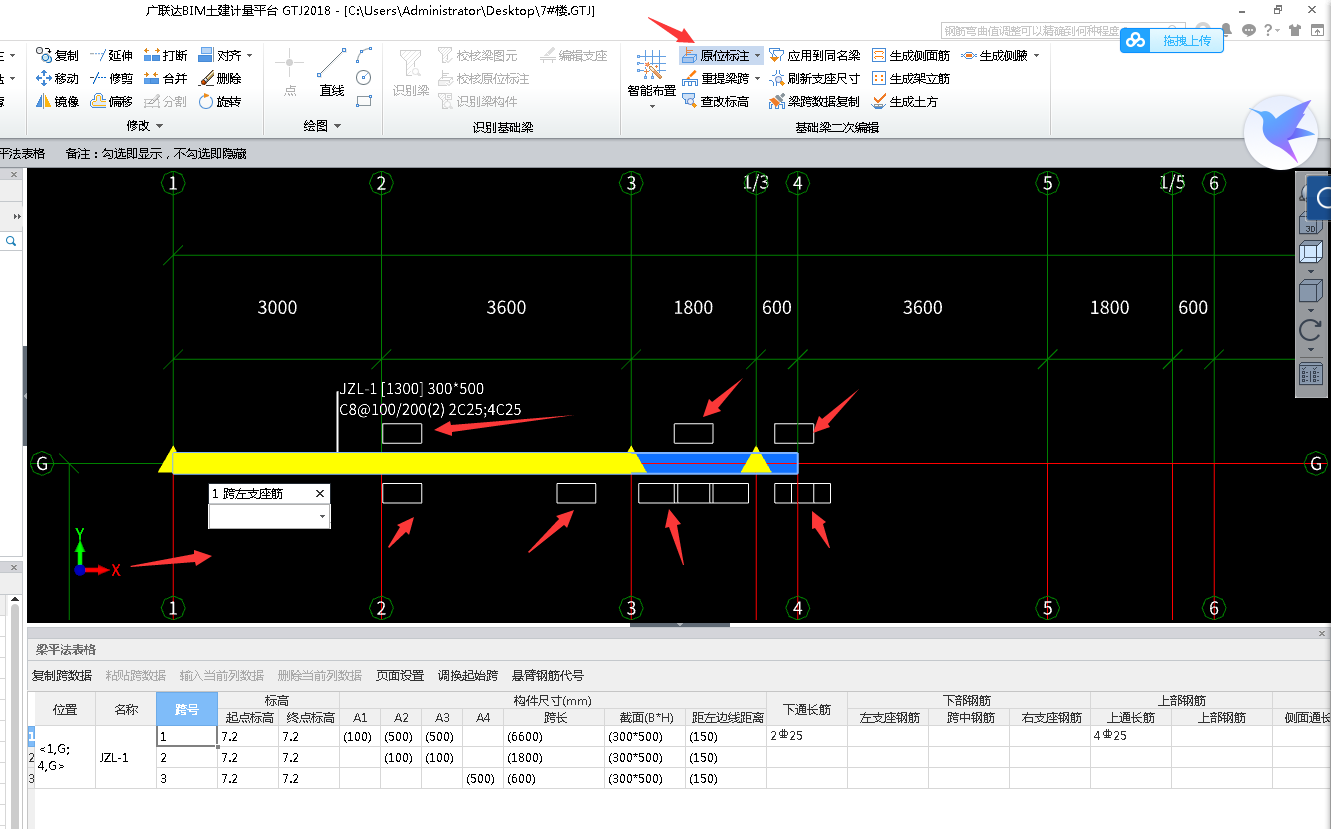
Task: Click the 跨号 column header
Action: [x=187, y=709]
